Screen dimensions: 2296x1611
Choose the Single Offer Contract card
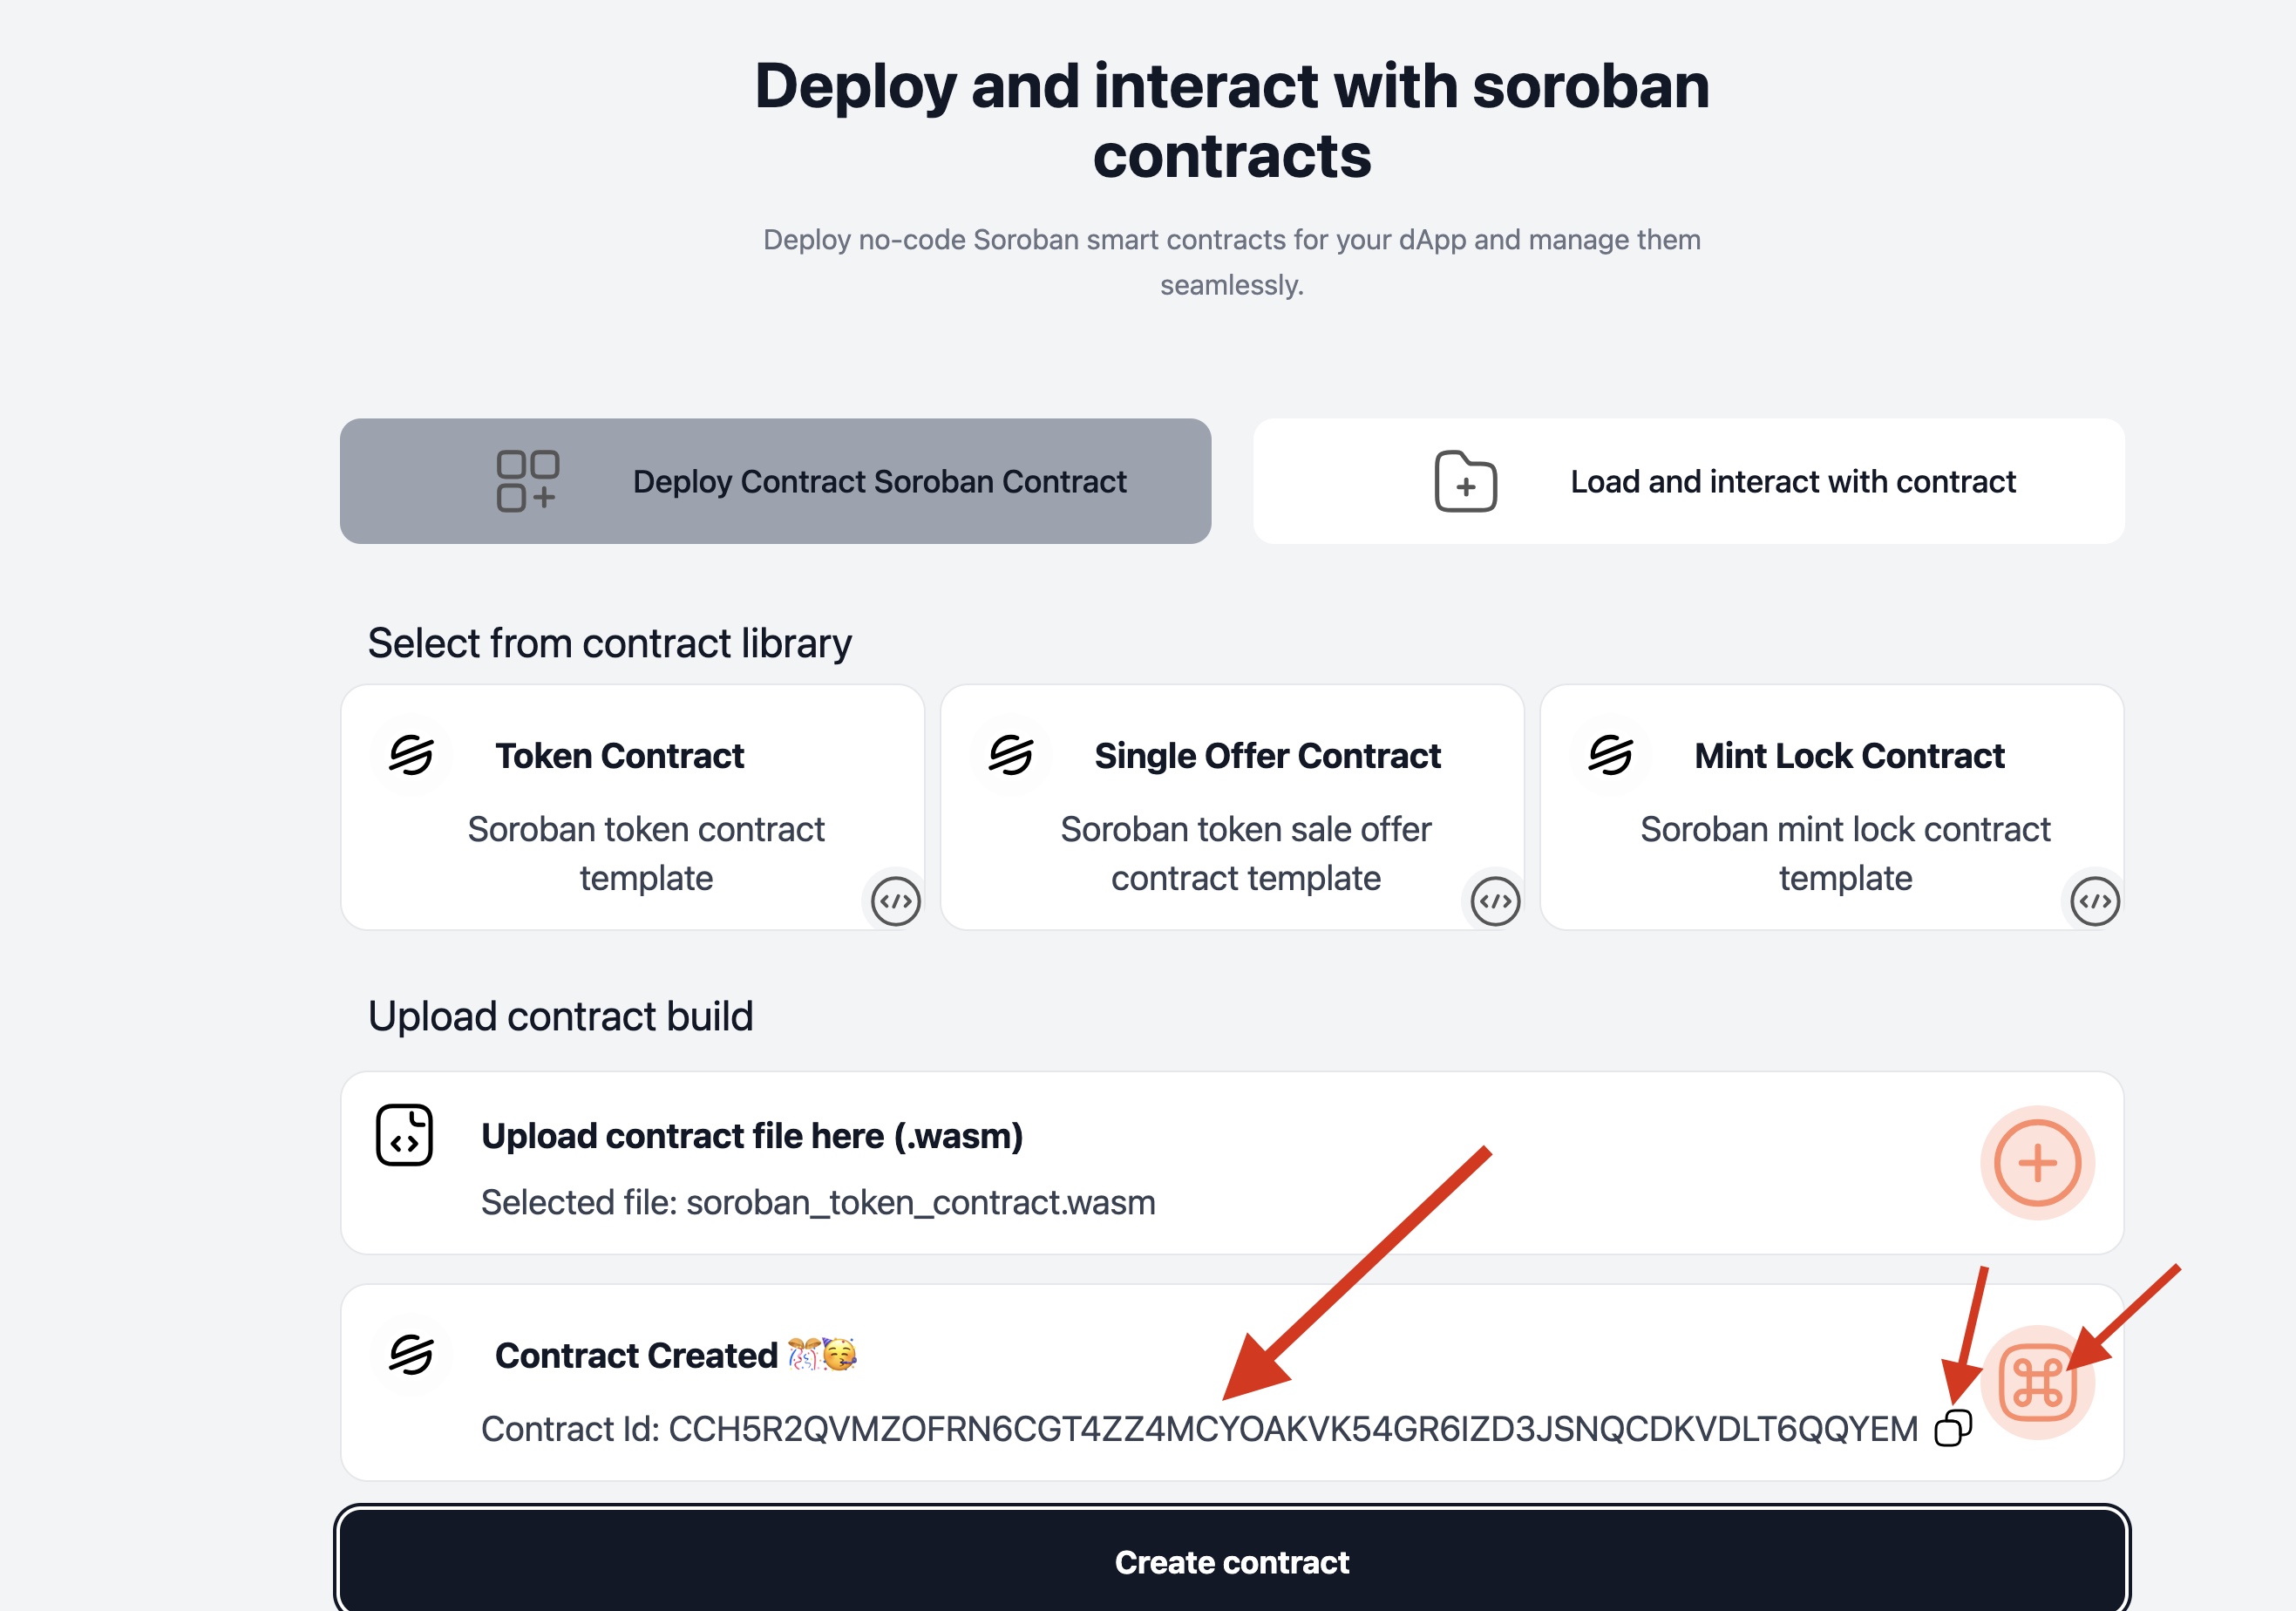click(x=1232, y=807)
